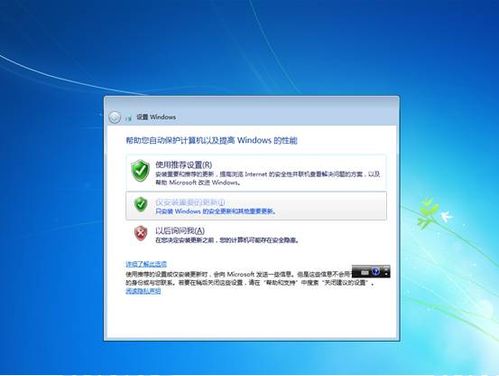499x376 pixels.
Task: Click the heading text 帮助您自动保护计算机以及提高 Windows 的性能
Action: click(211, 140)
